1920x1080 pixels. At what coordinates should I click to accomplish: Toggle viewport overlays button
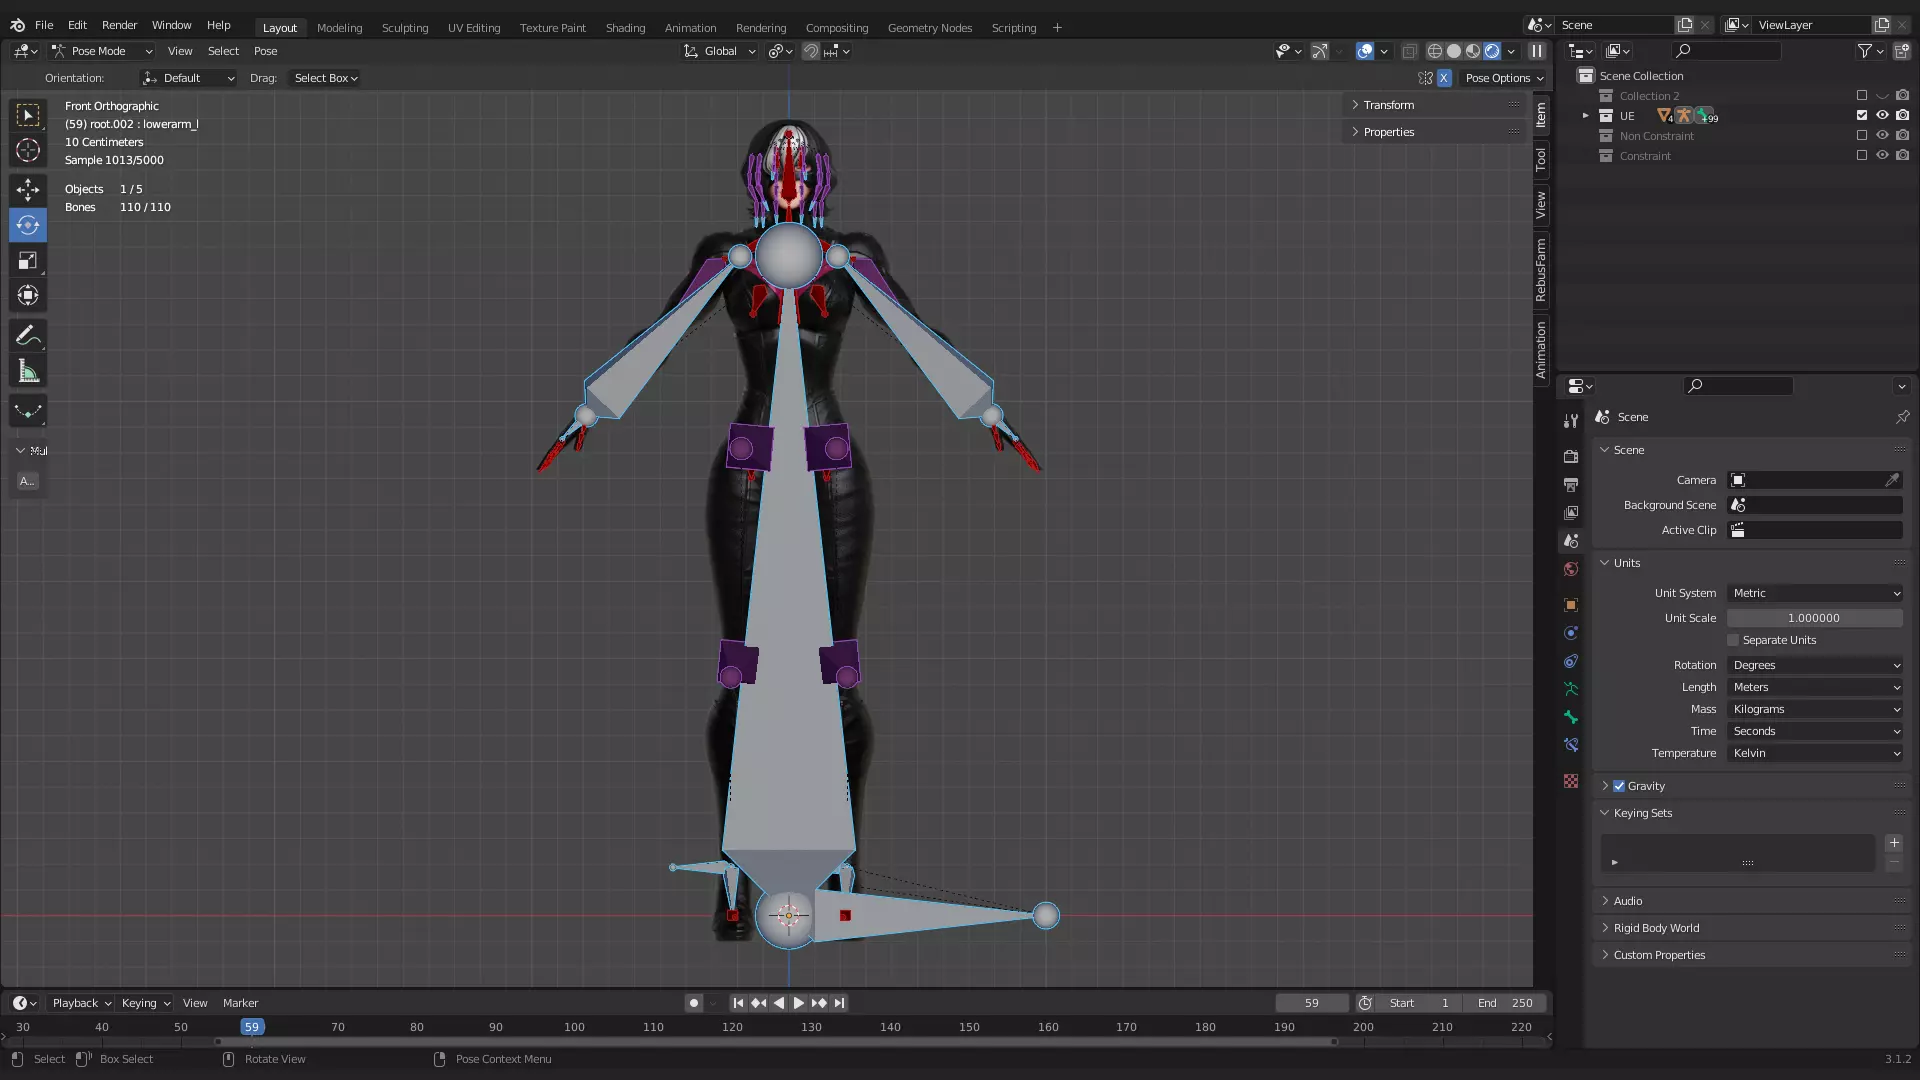pos(1365,51)
